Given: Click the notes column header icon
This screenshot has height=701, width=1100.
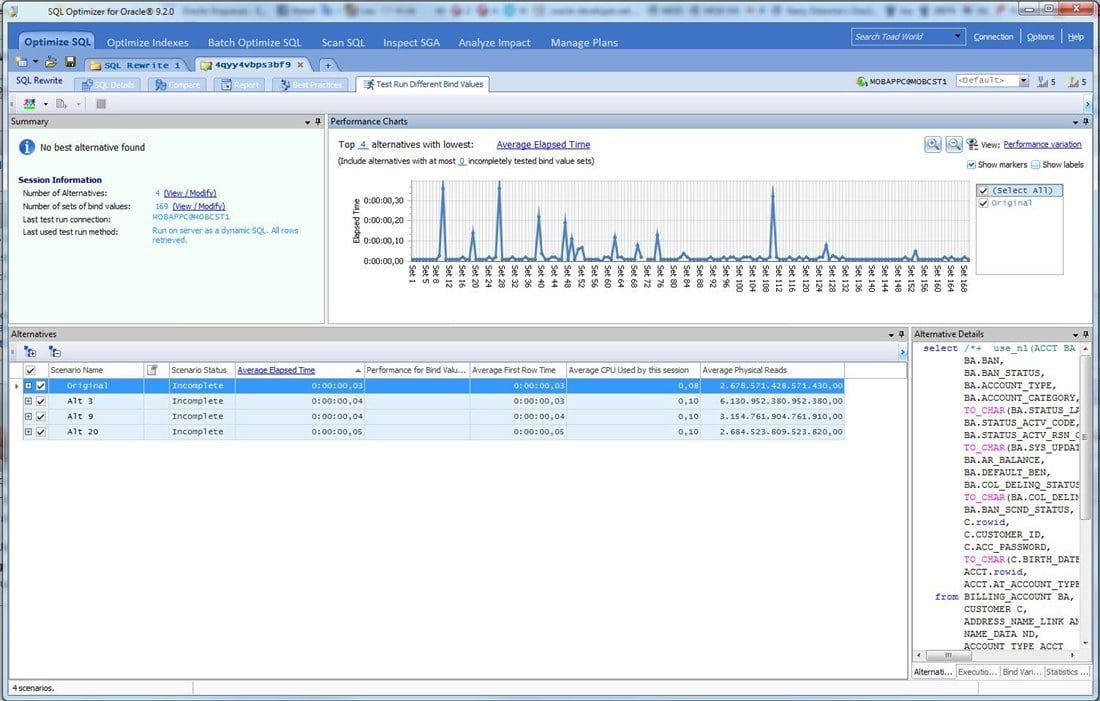Looking at the screenshot, I should (152, 370).
